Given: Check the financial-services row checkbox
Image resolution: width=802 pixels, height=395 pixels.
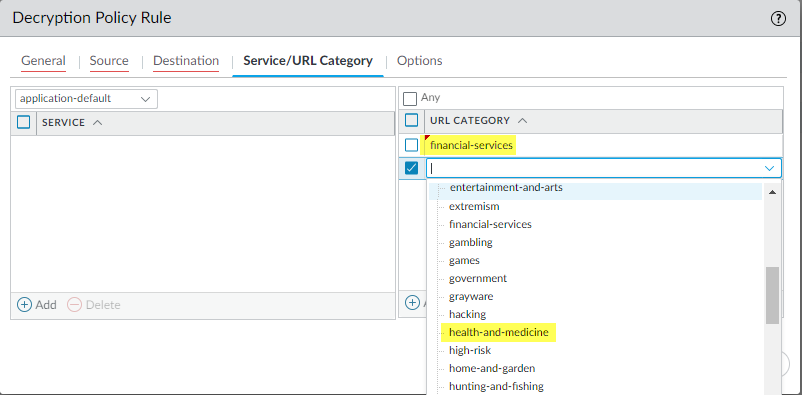Looking at the screenshot, I should point(411,145).
